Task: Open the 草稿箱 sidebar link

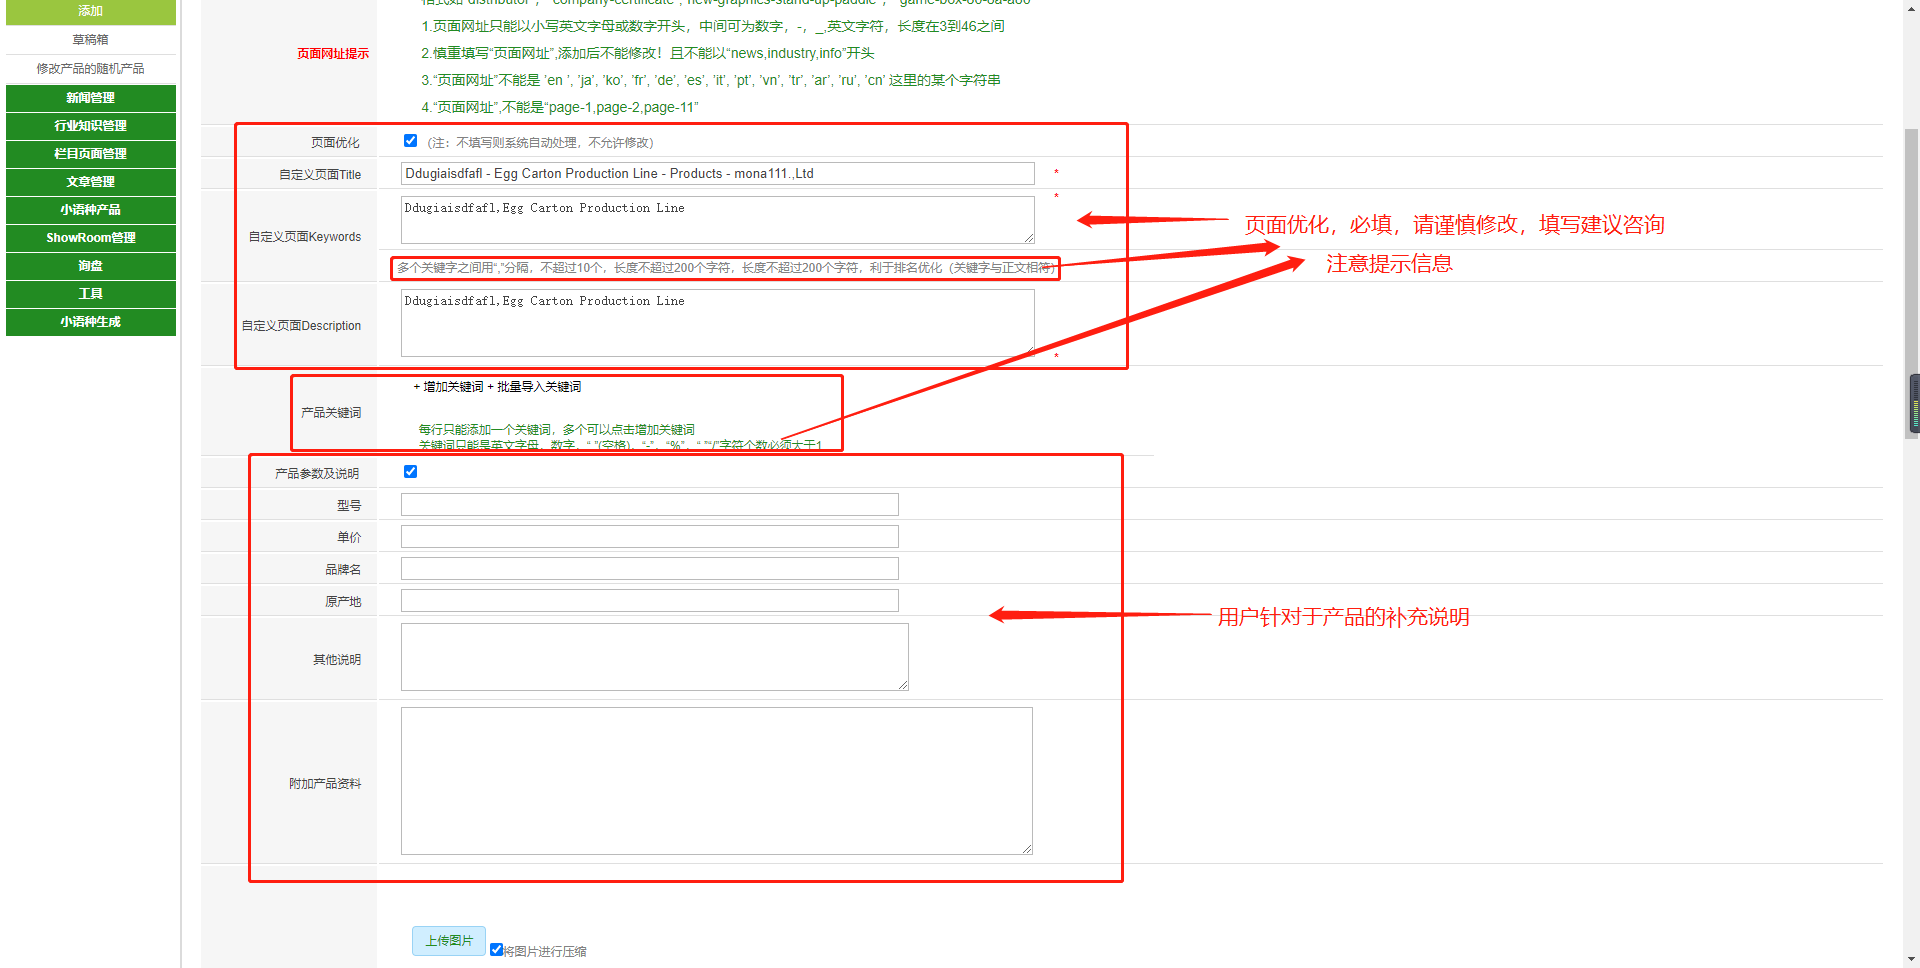Action: [x=91, y=40]
